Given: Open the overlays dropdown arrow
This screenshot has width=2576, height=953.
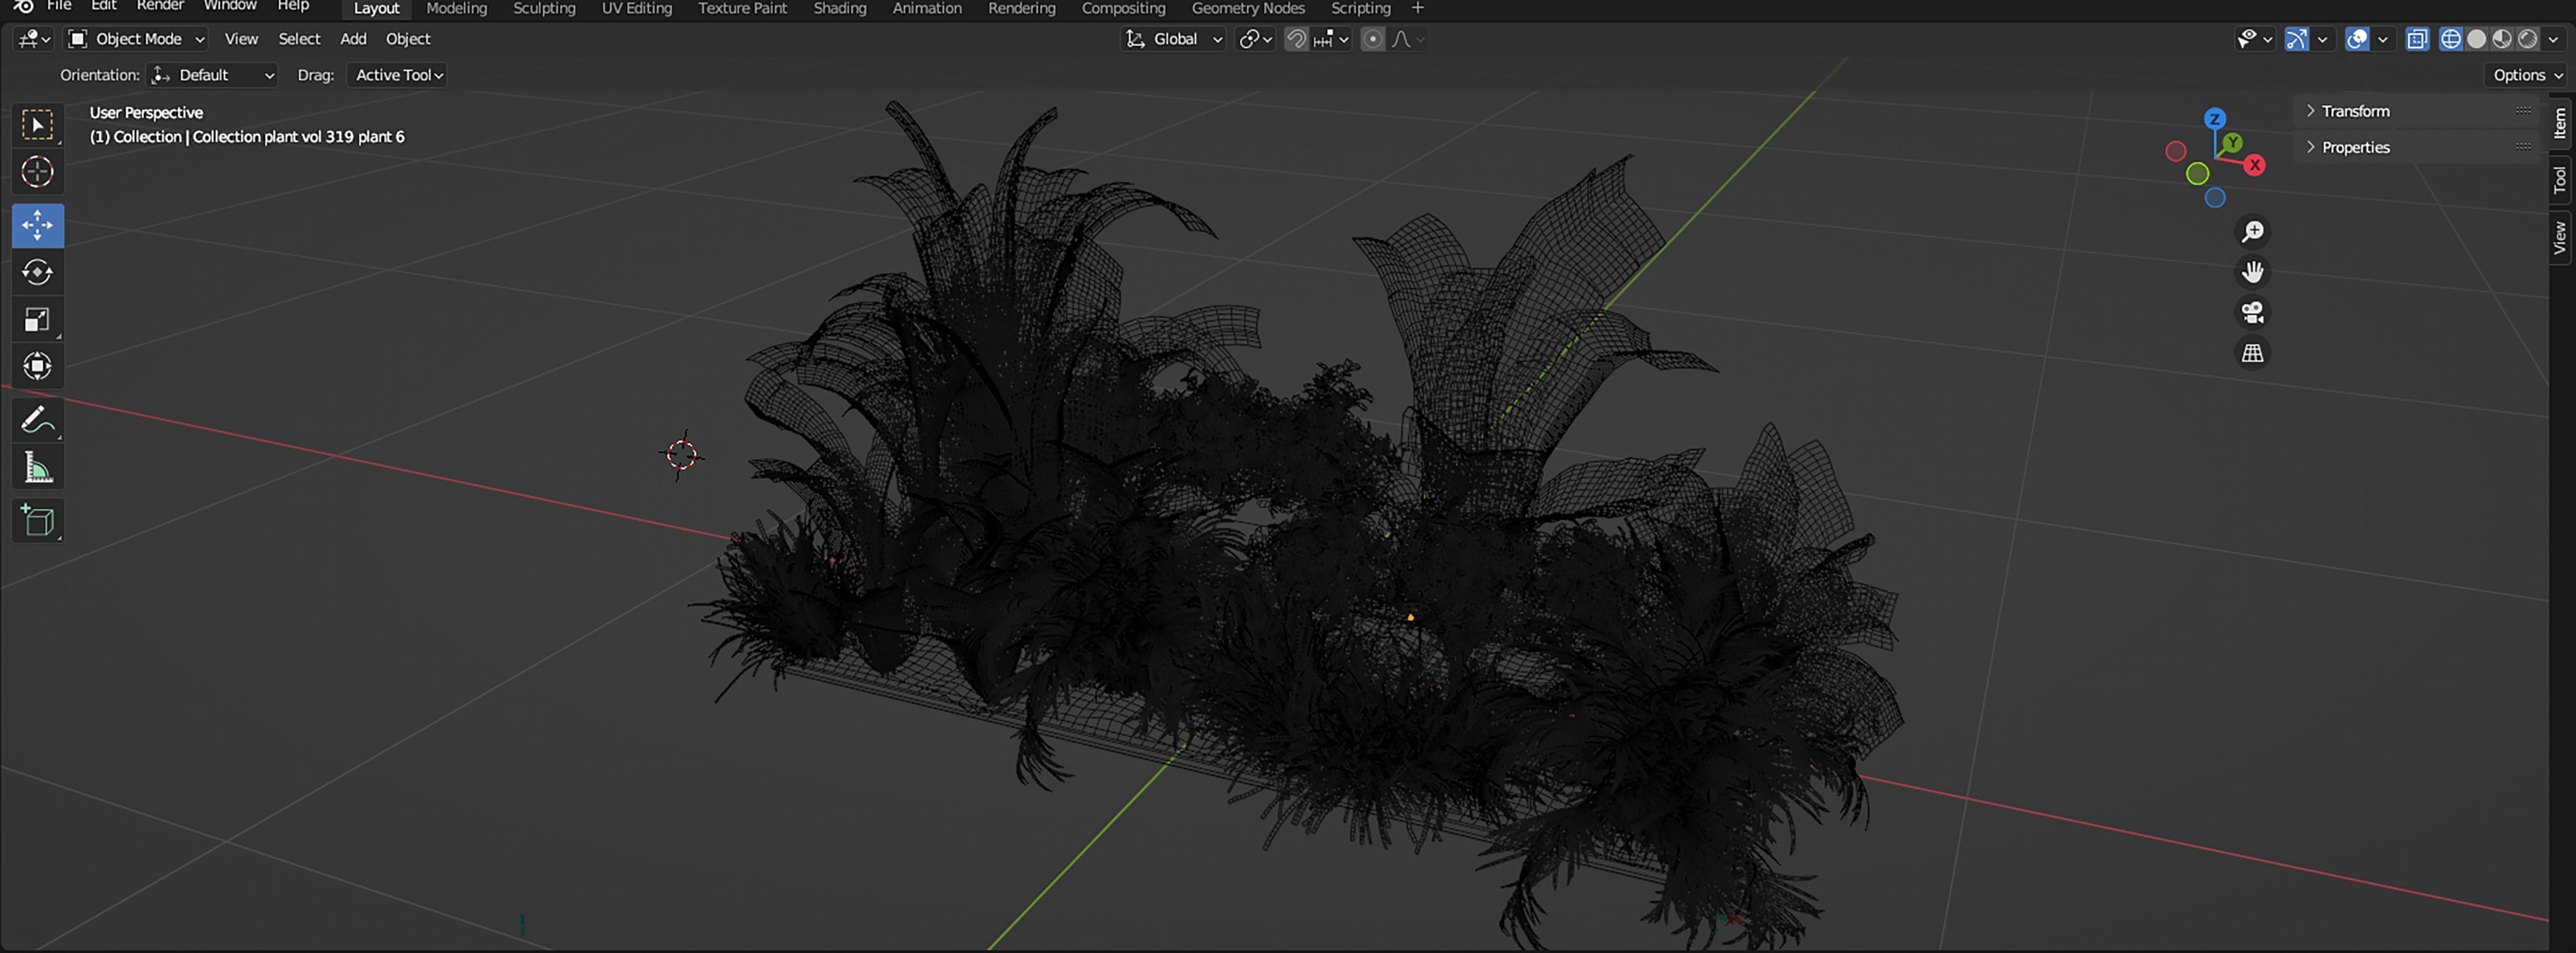Looking at the screenshot, I should (x=2383, y=39).
